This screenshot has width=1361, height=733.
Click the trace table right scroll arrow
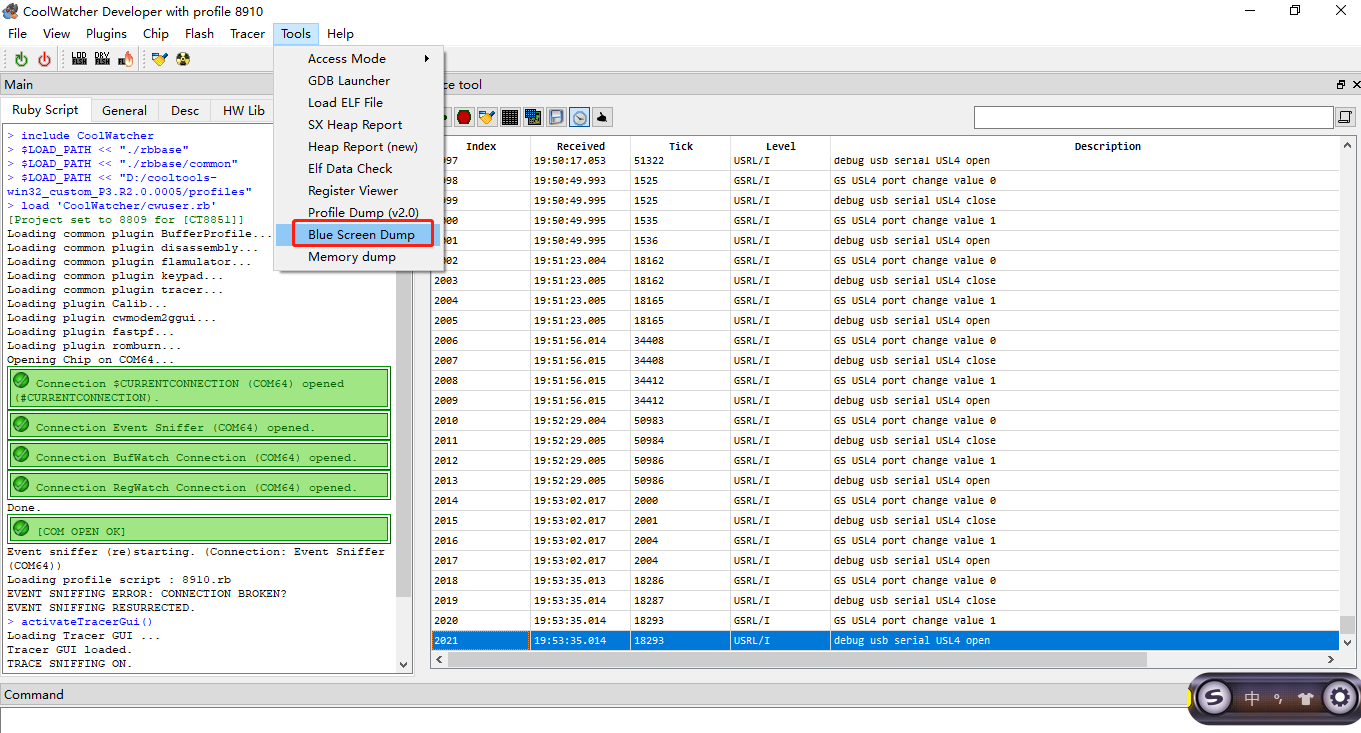coord(1332,659)
